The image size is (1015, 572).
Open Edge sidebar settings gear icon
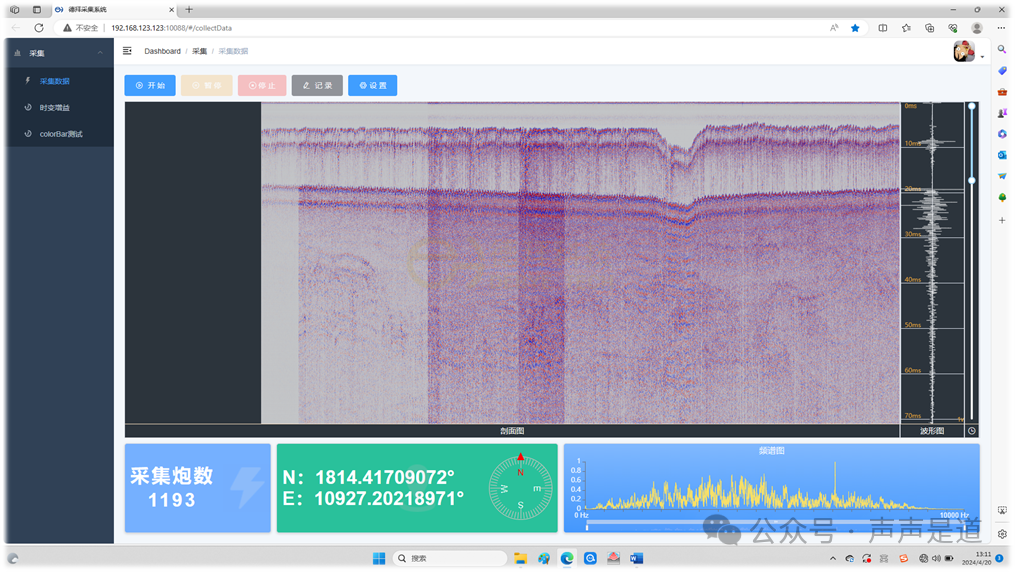1002,534
